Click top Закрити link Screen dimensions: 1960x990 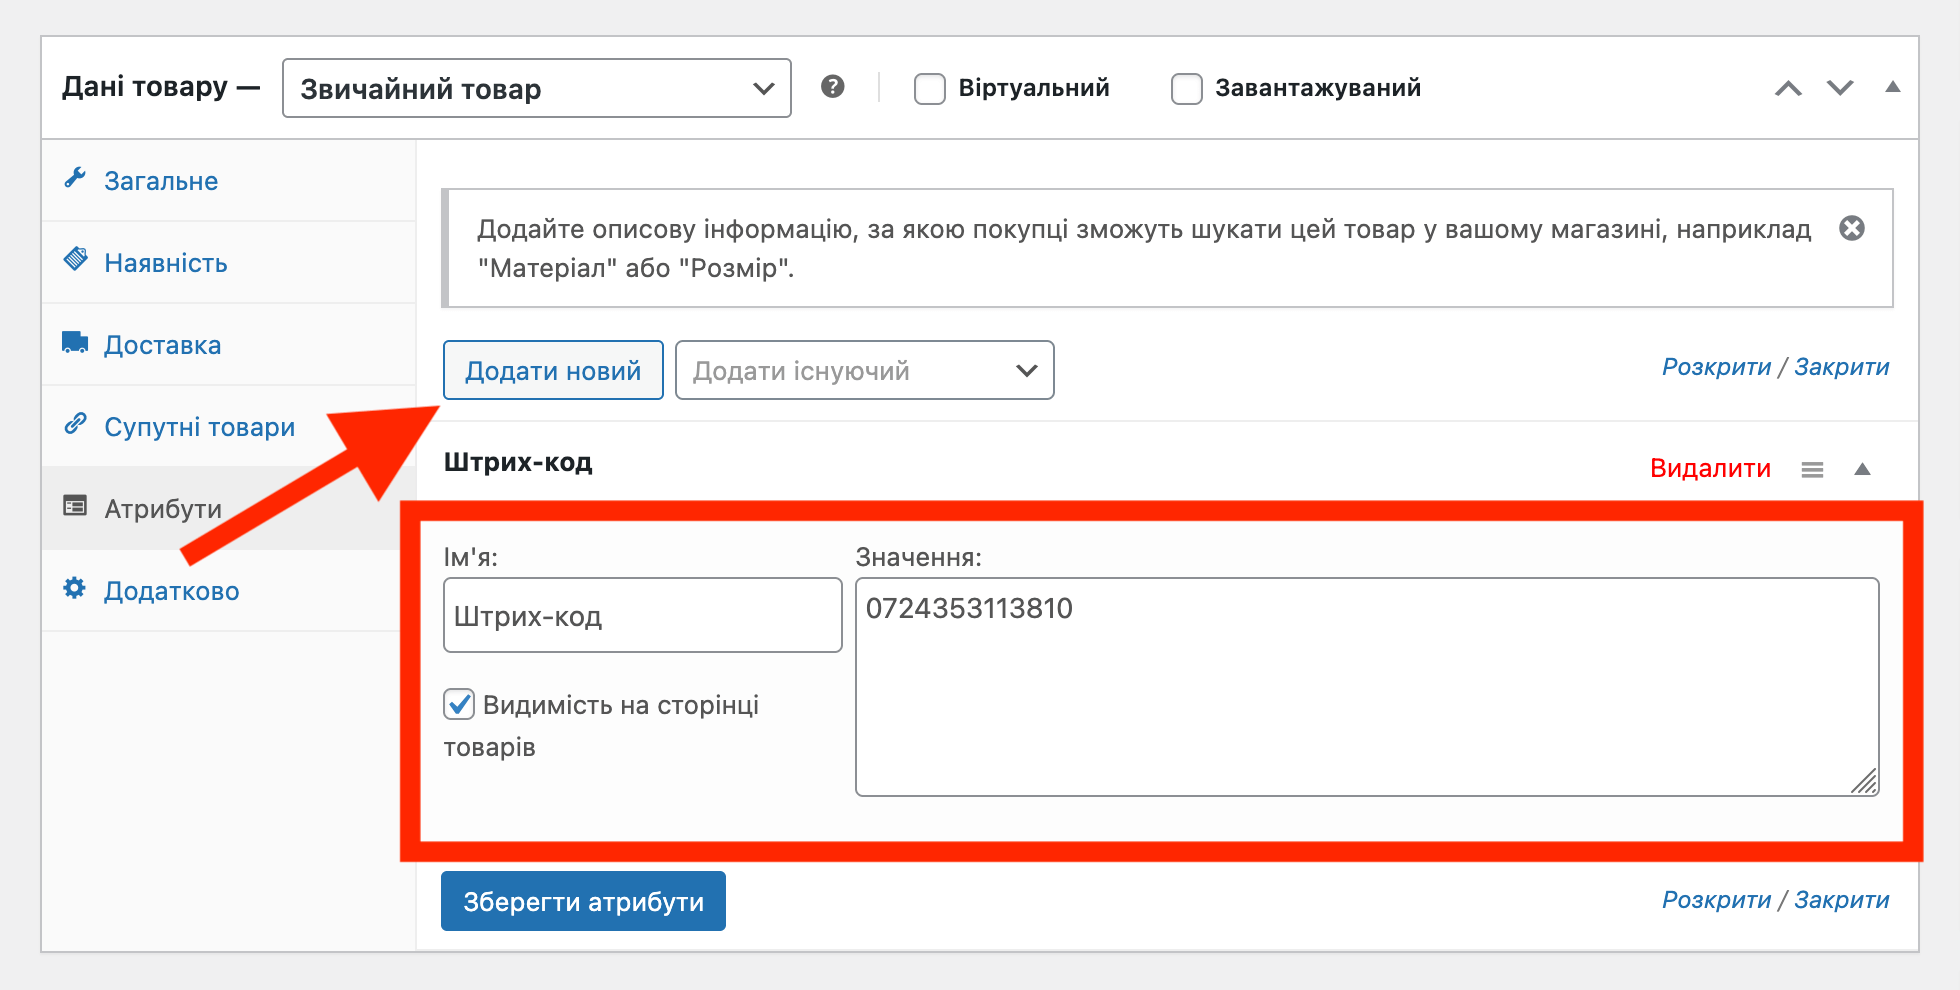[x=1841, y=367]
